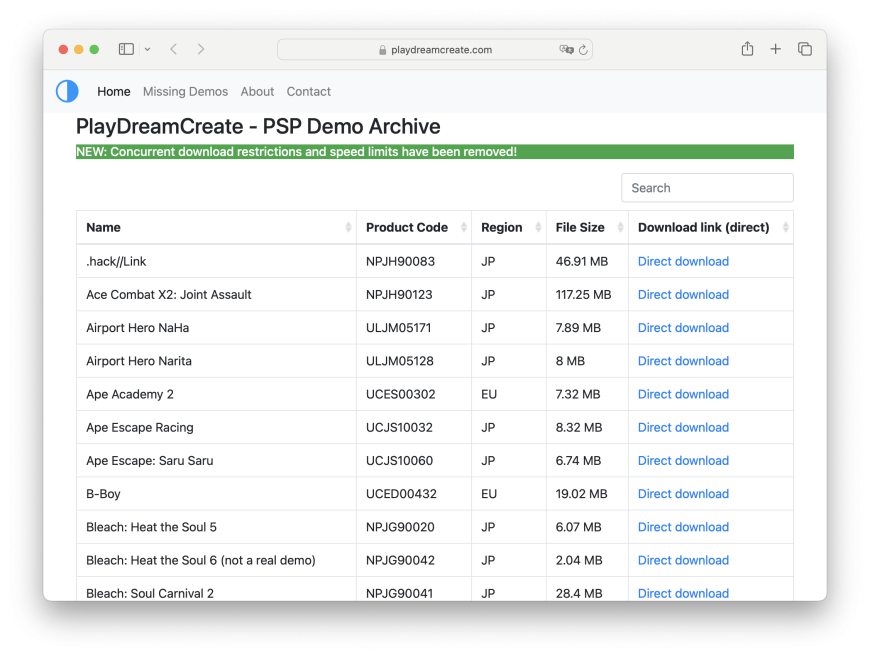
Task: Click Direct download for Ape Escape Racing
Action: point(683,428)
